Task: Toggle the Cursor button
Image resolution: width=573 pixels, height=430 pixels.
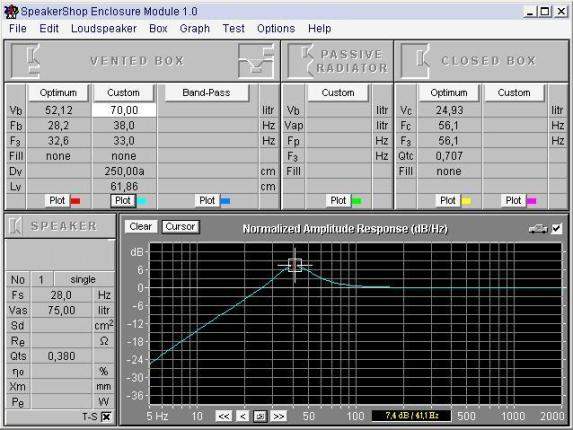Action: tap(180, 227)
